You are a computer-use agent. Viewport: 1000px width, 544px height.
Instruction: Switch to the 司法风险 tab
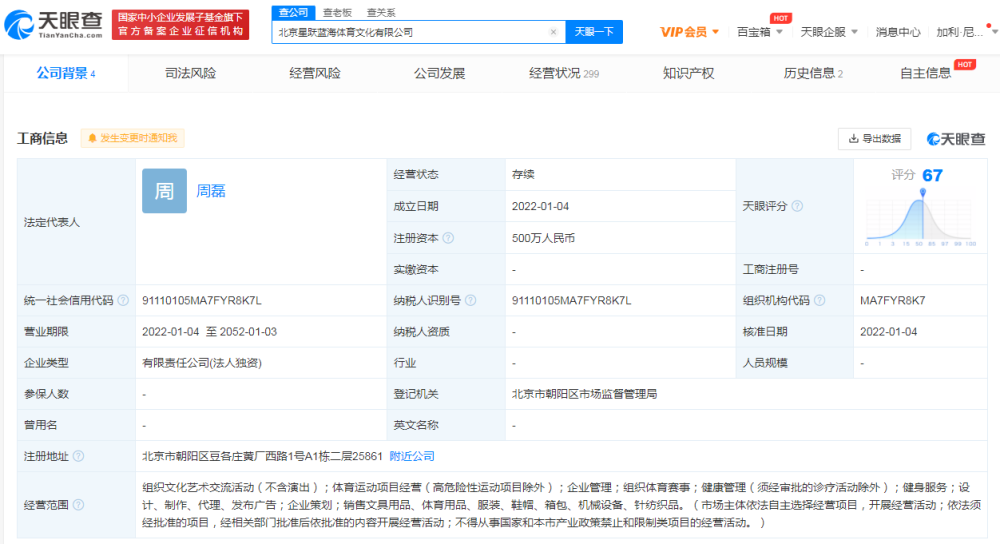[190, 73]
